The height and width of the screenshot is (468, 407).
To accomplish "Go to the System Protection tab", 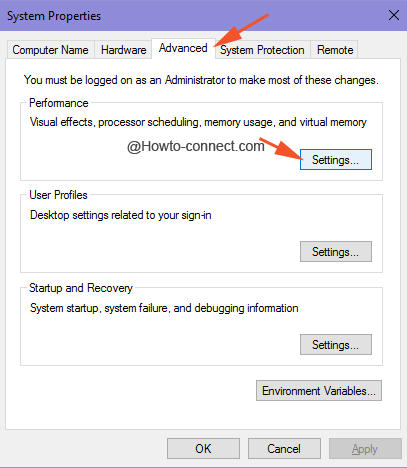I will 262,50.
